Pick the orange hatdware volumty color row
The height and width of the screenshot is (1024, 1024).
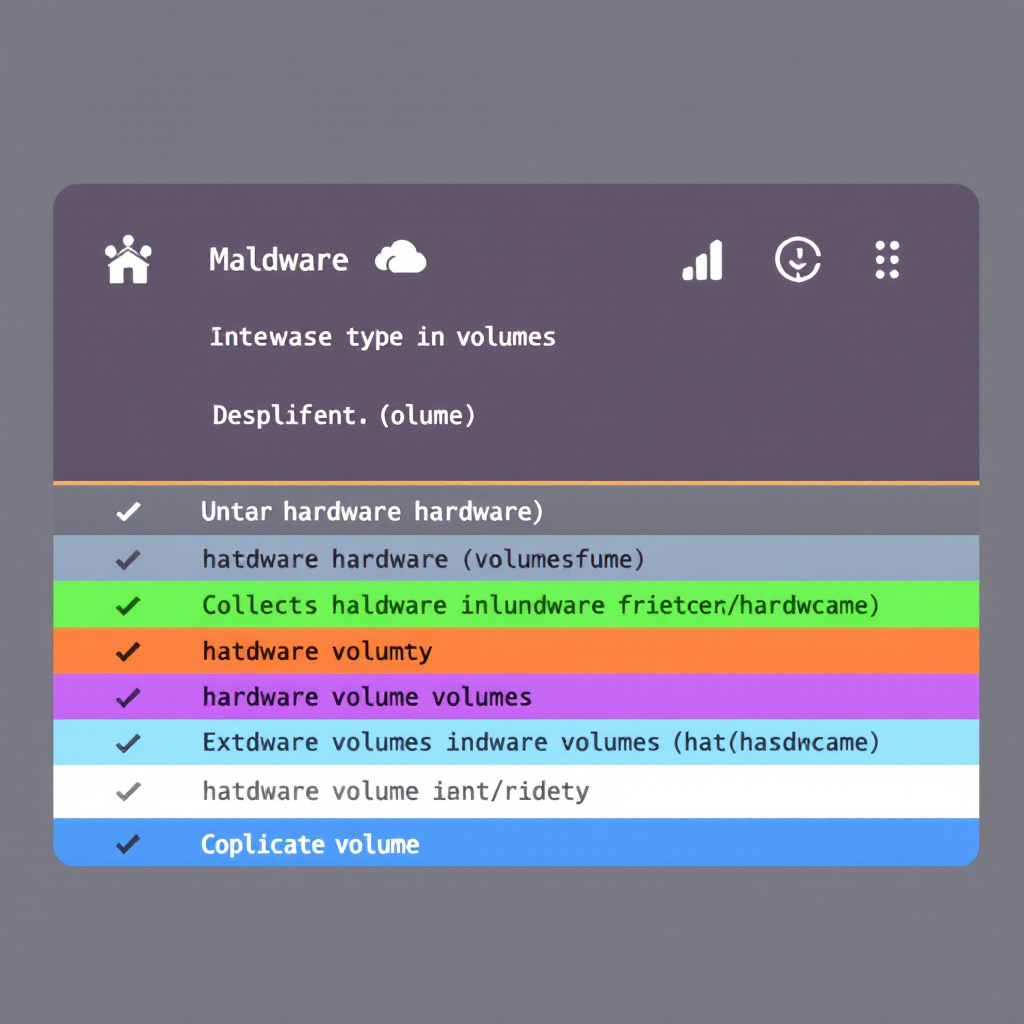coord(516,651)
